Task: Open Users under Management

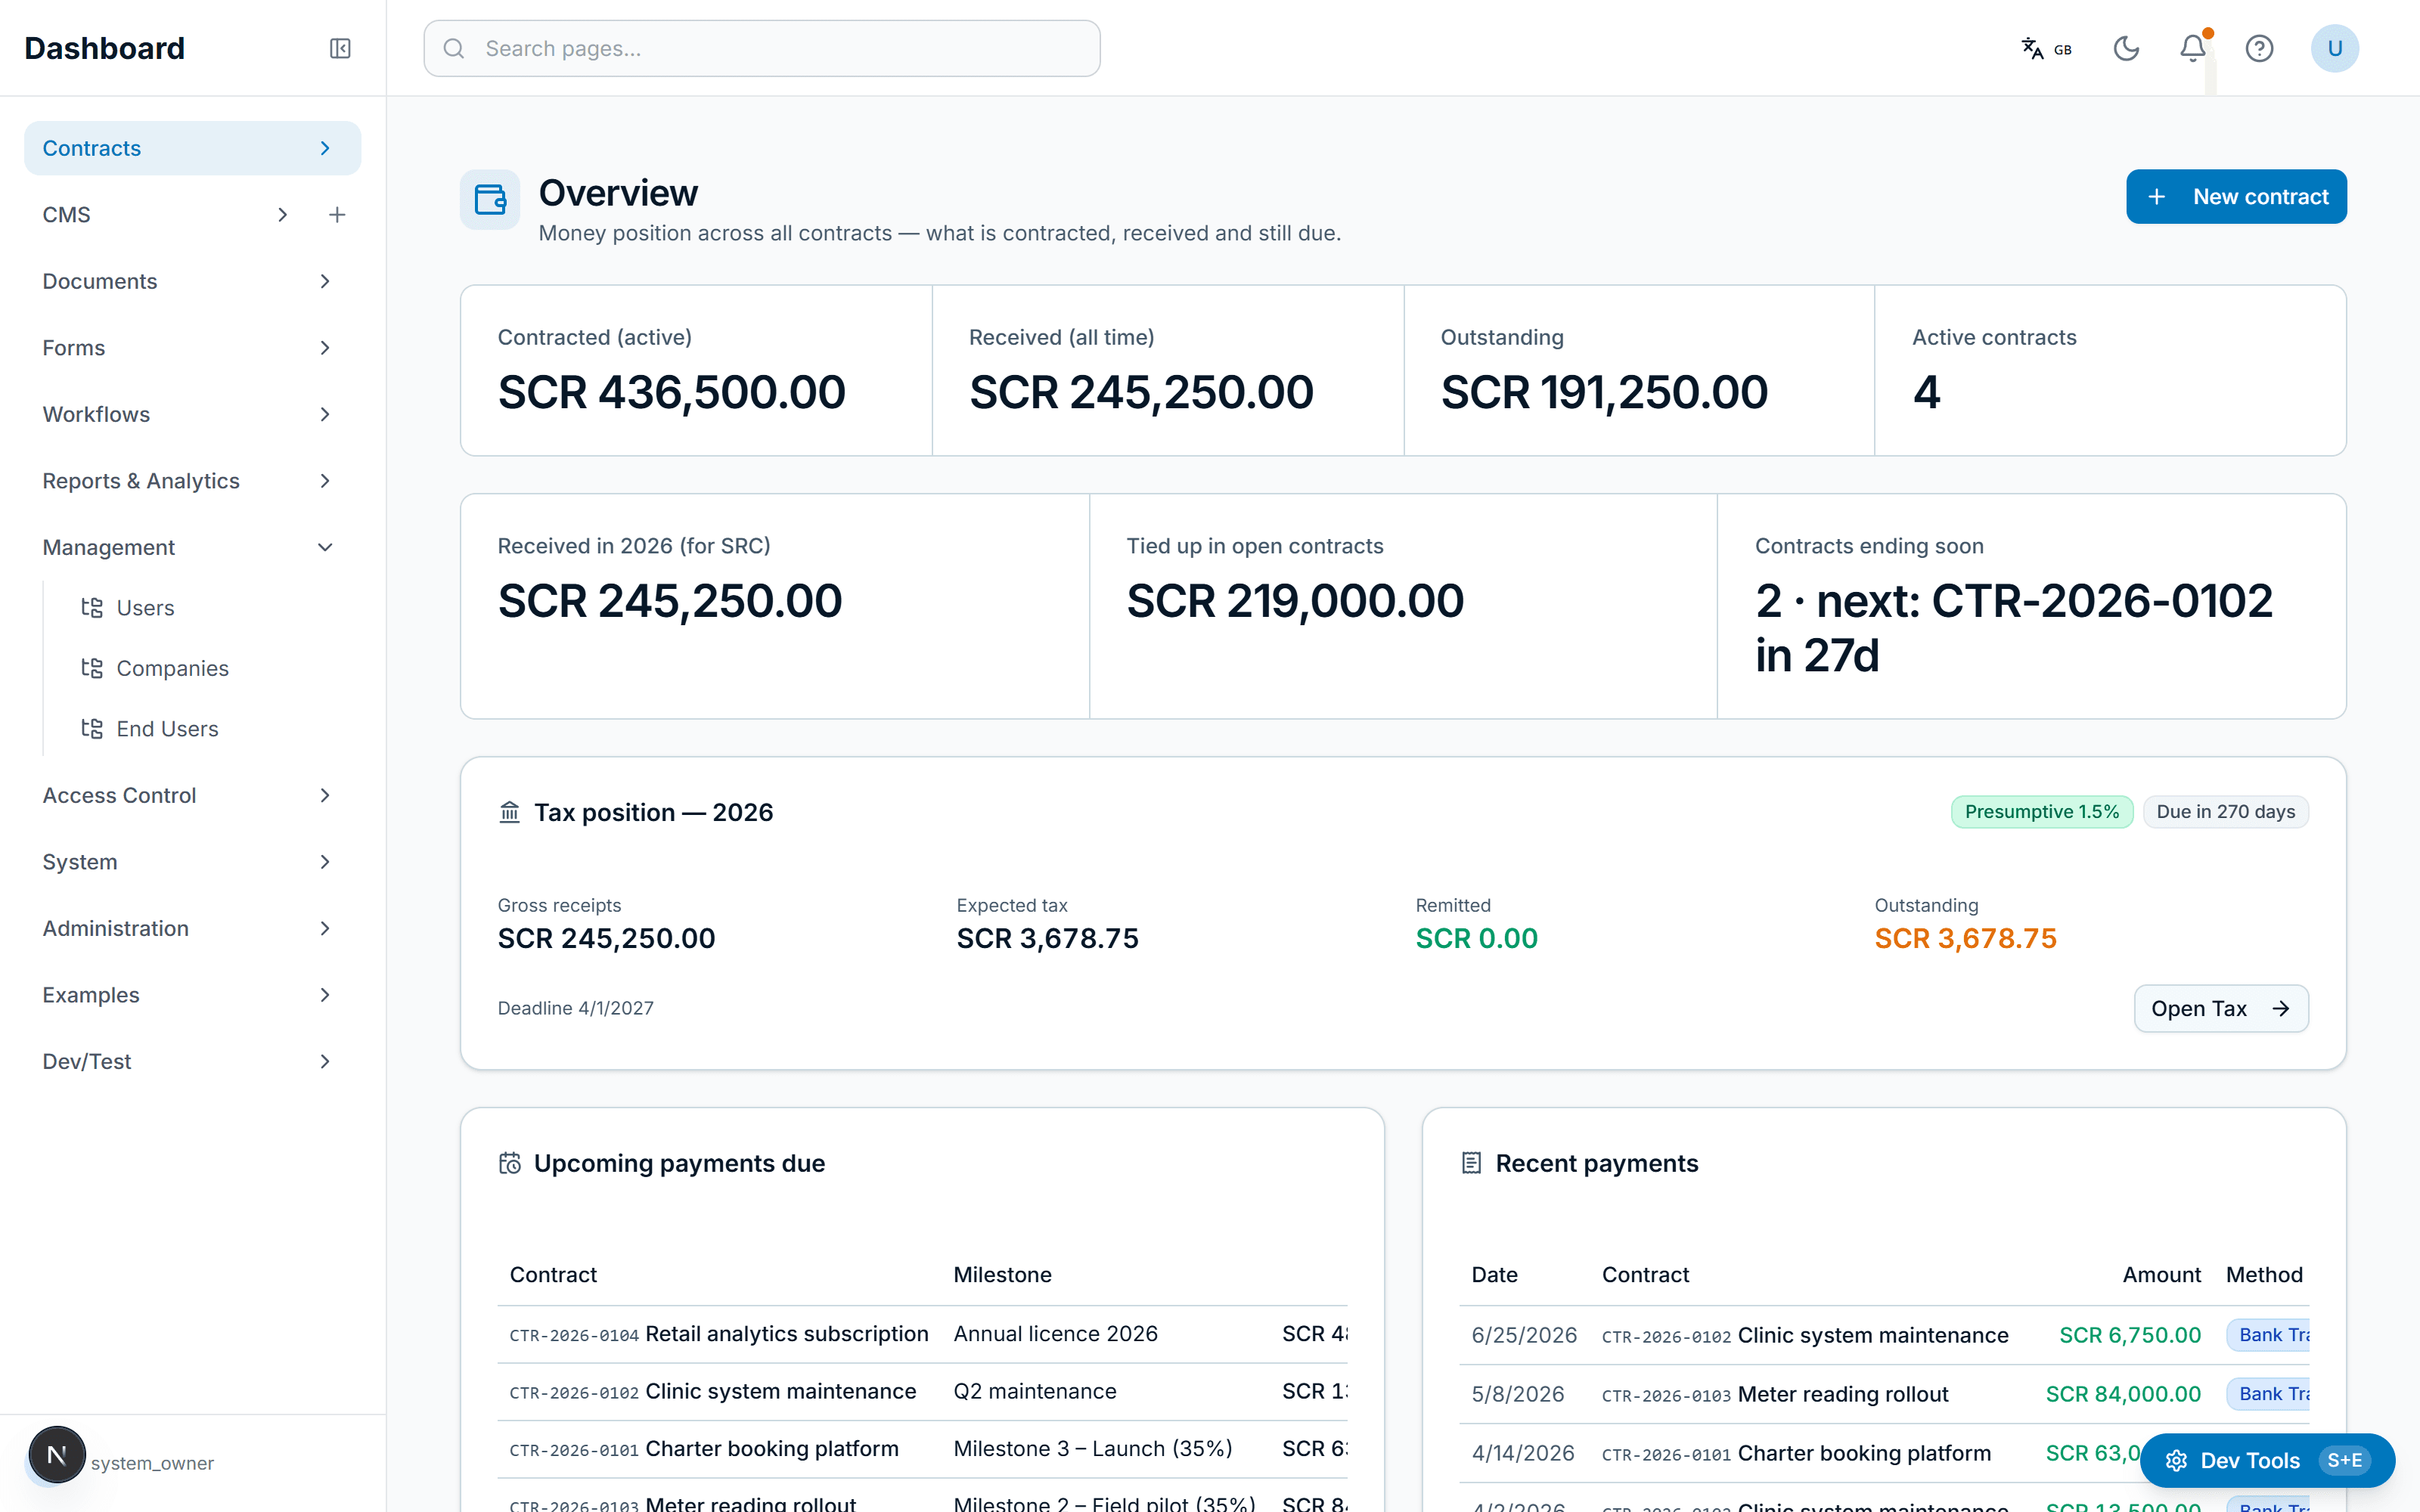Action: pyautogui.click(x=145, y=608)
